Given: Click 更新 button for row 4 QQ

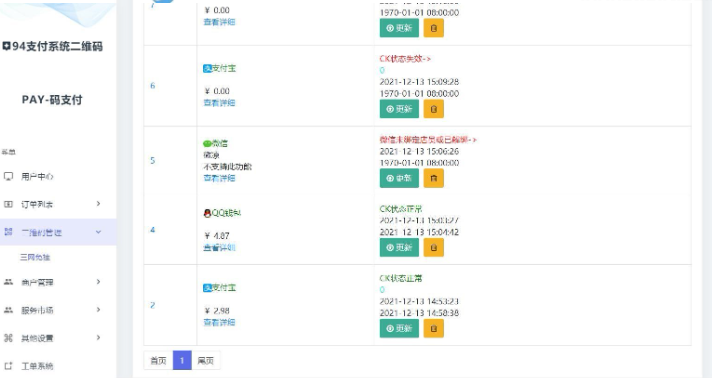Looking at the screenshot, I should coord(399,248).
